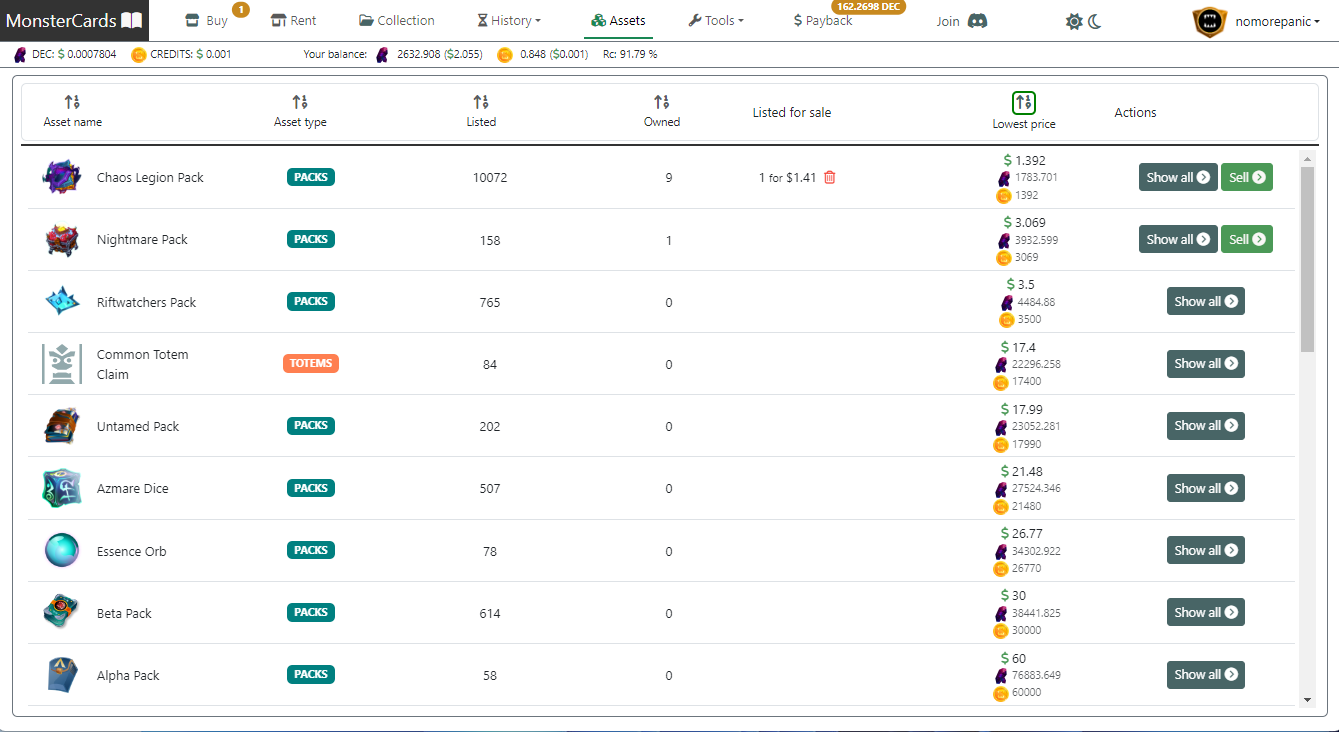Click the Rc: 91.79 % status text
This screenshot has width=1339, height=732.
pos(630,54)
